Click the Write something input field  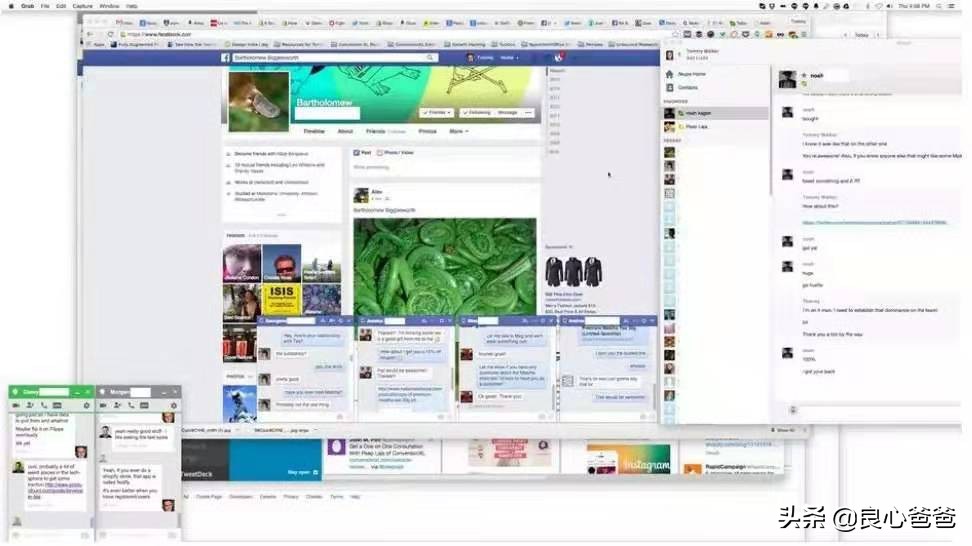(445, 167)
